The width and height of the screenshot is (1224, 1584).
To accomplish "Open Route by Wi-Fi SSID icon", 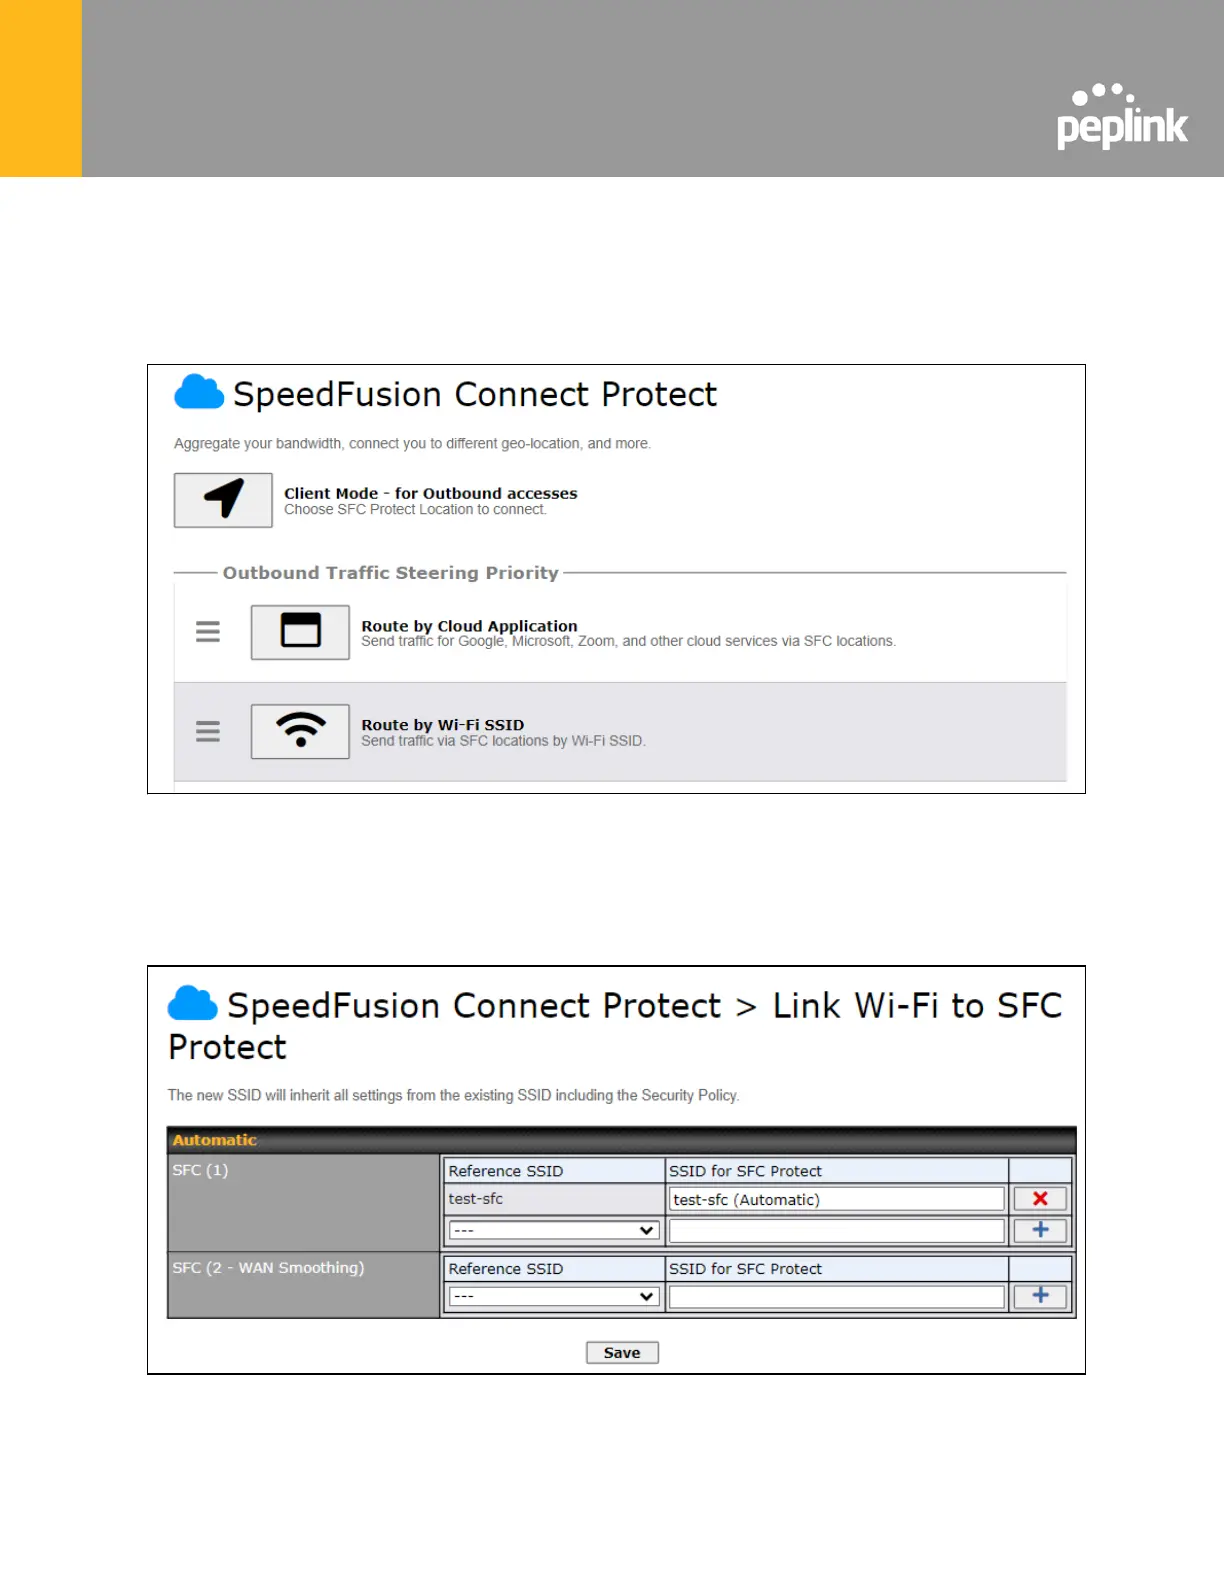I will [x=300, y=731].
